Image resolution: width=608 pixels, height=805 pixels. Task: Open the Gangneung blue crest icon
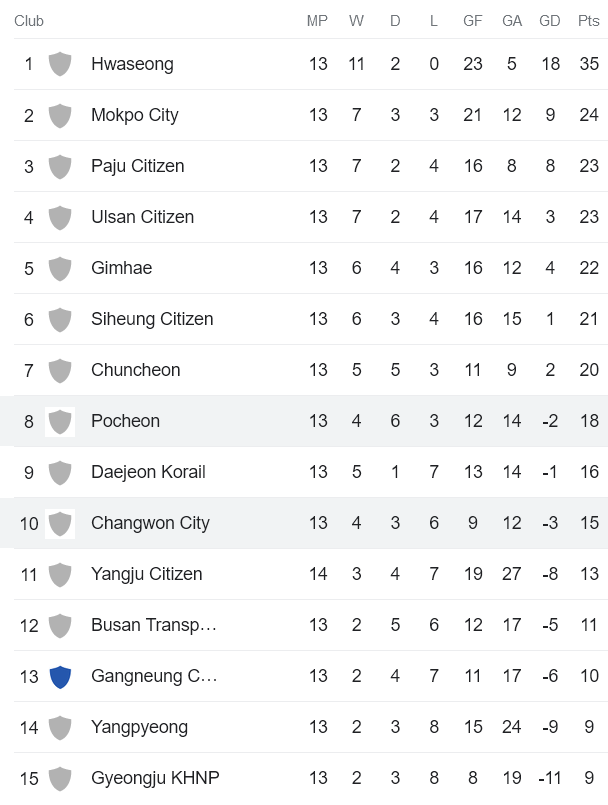click(60, 676)
